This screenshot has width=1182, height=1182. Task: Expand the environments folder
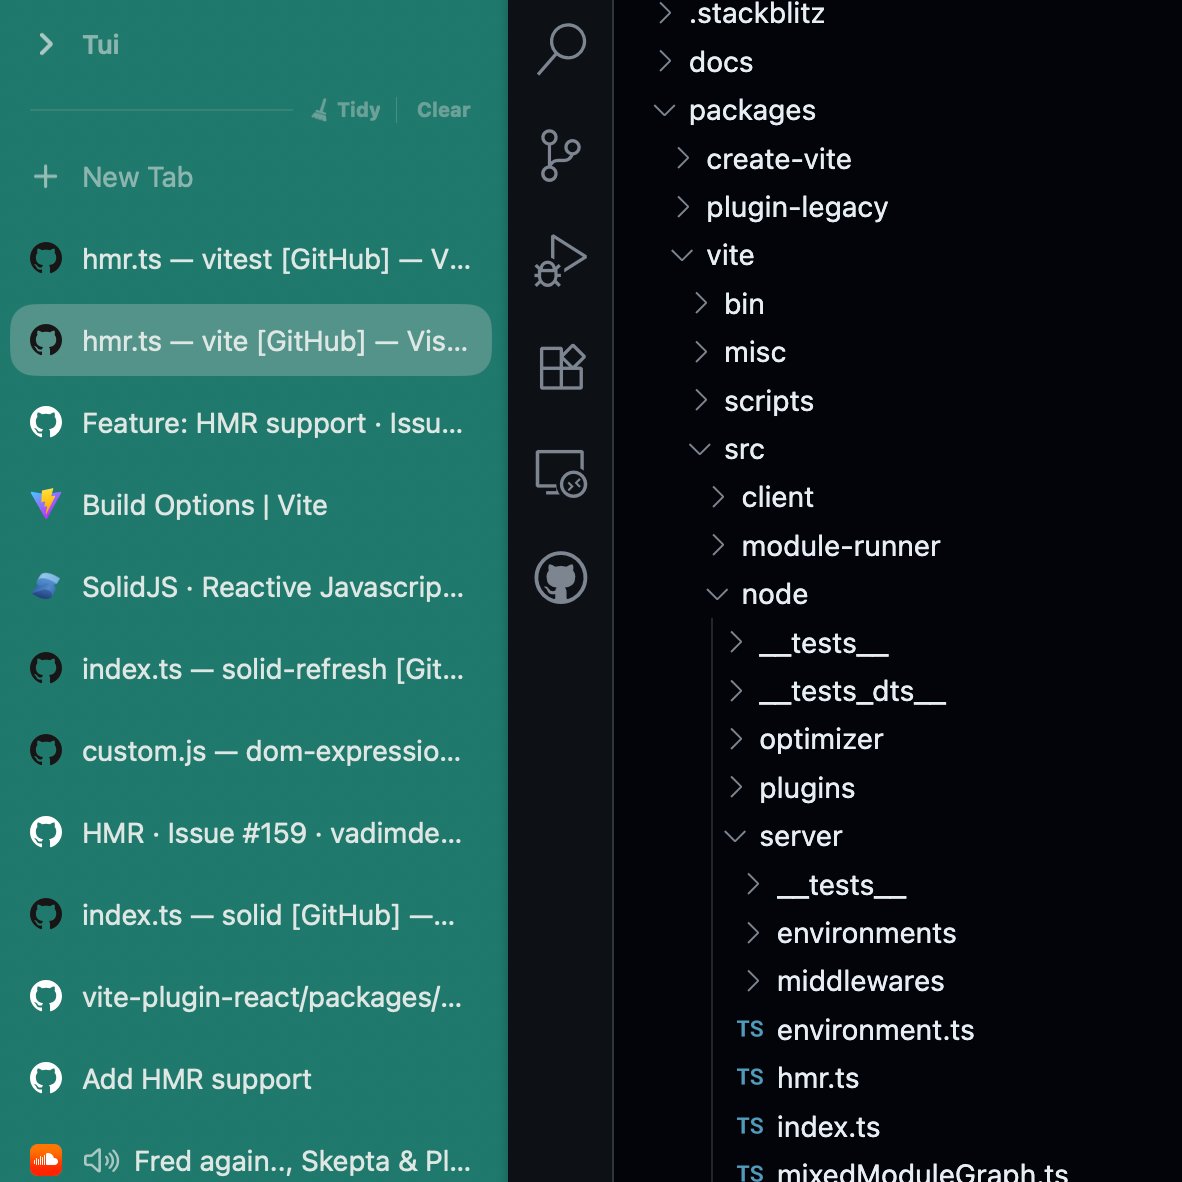[x=752, y=932]
